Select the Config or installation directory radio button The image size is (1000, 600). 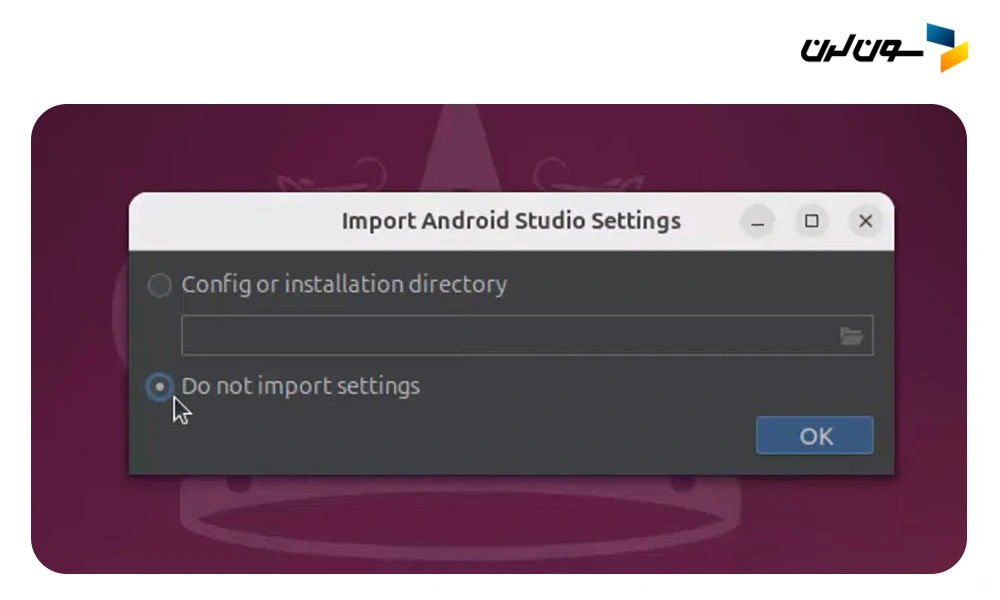(x=160, y=286)
